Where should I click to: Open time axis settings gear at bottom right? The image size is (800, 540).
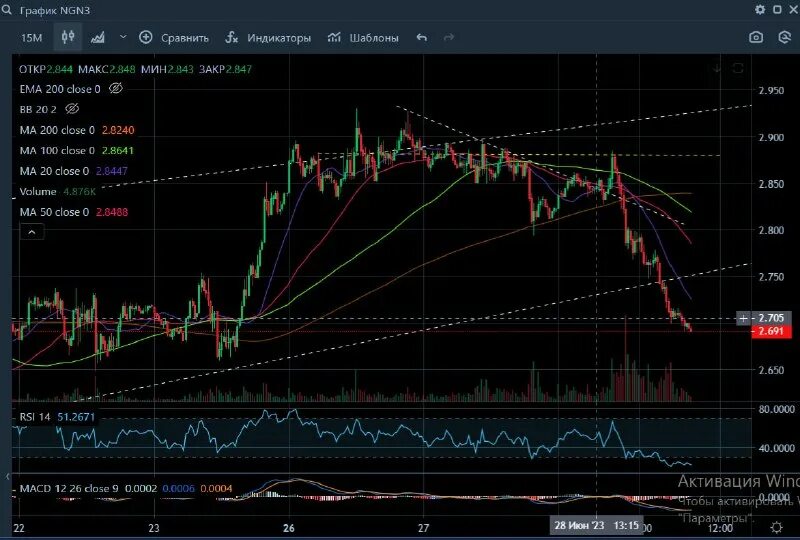(777, 527)
